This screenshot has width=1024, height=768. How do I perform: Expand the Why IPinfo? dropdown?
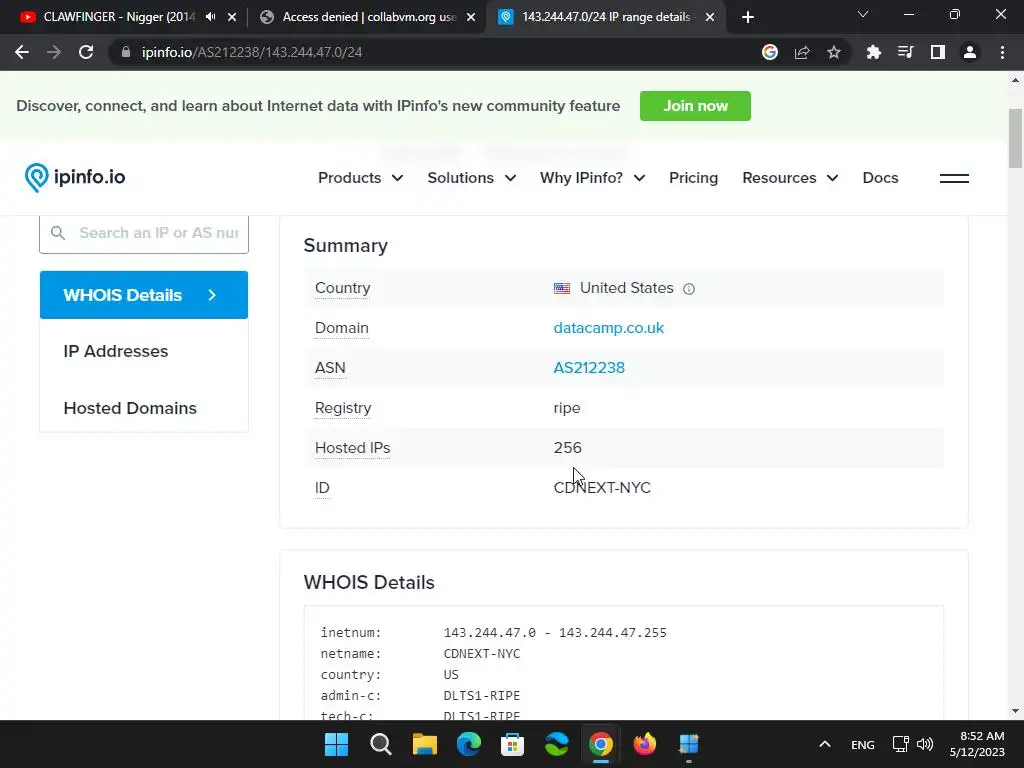tap(592, 178)
